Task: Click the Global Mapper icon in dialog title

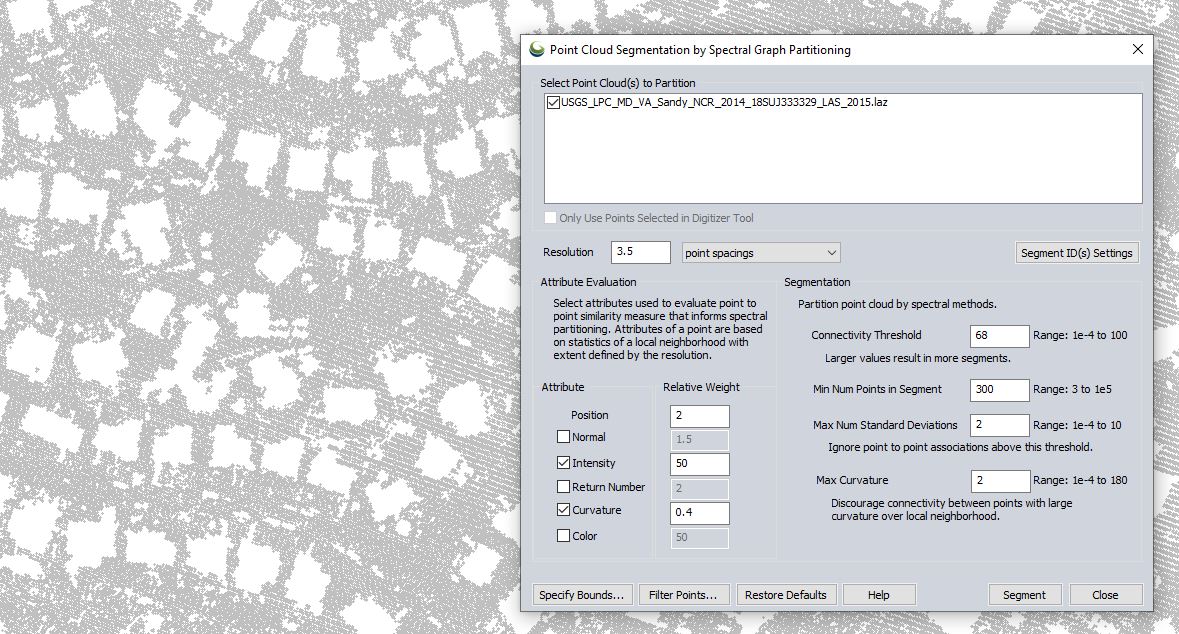Action: pyautogui.click(x=537, y=50)
